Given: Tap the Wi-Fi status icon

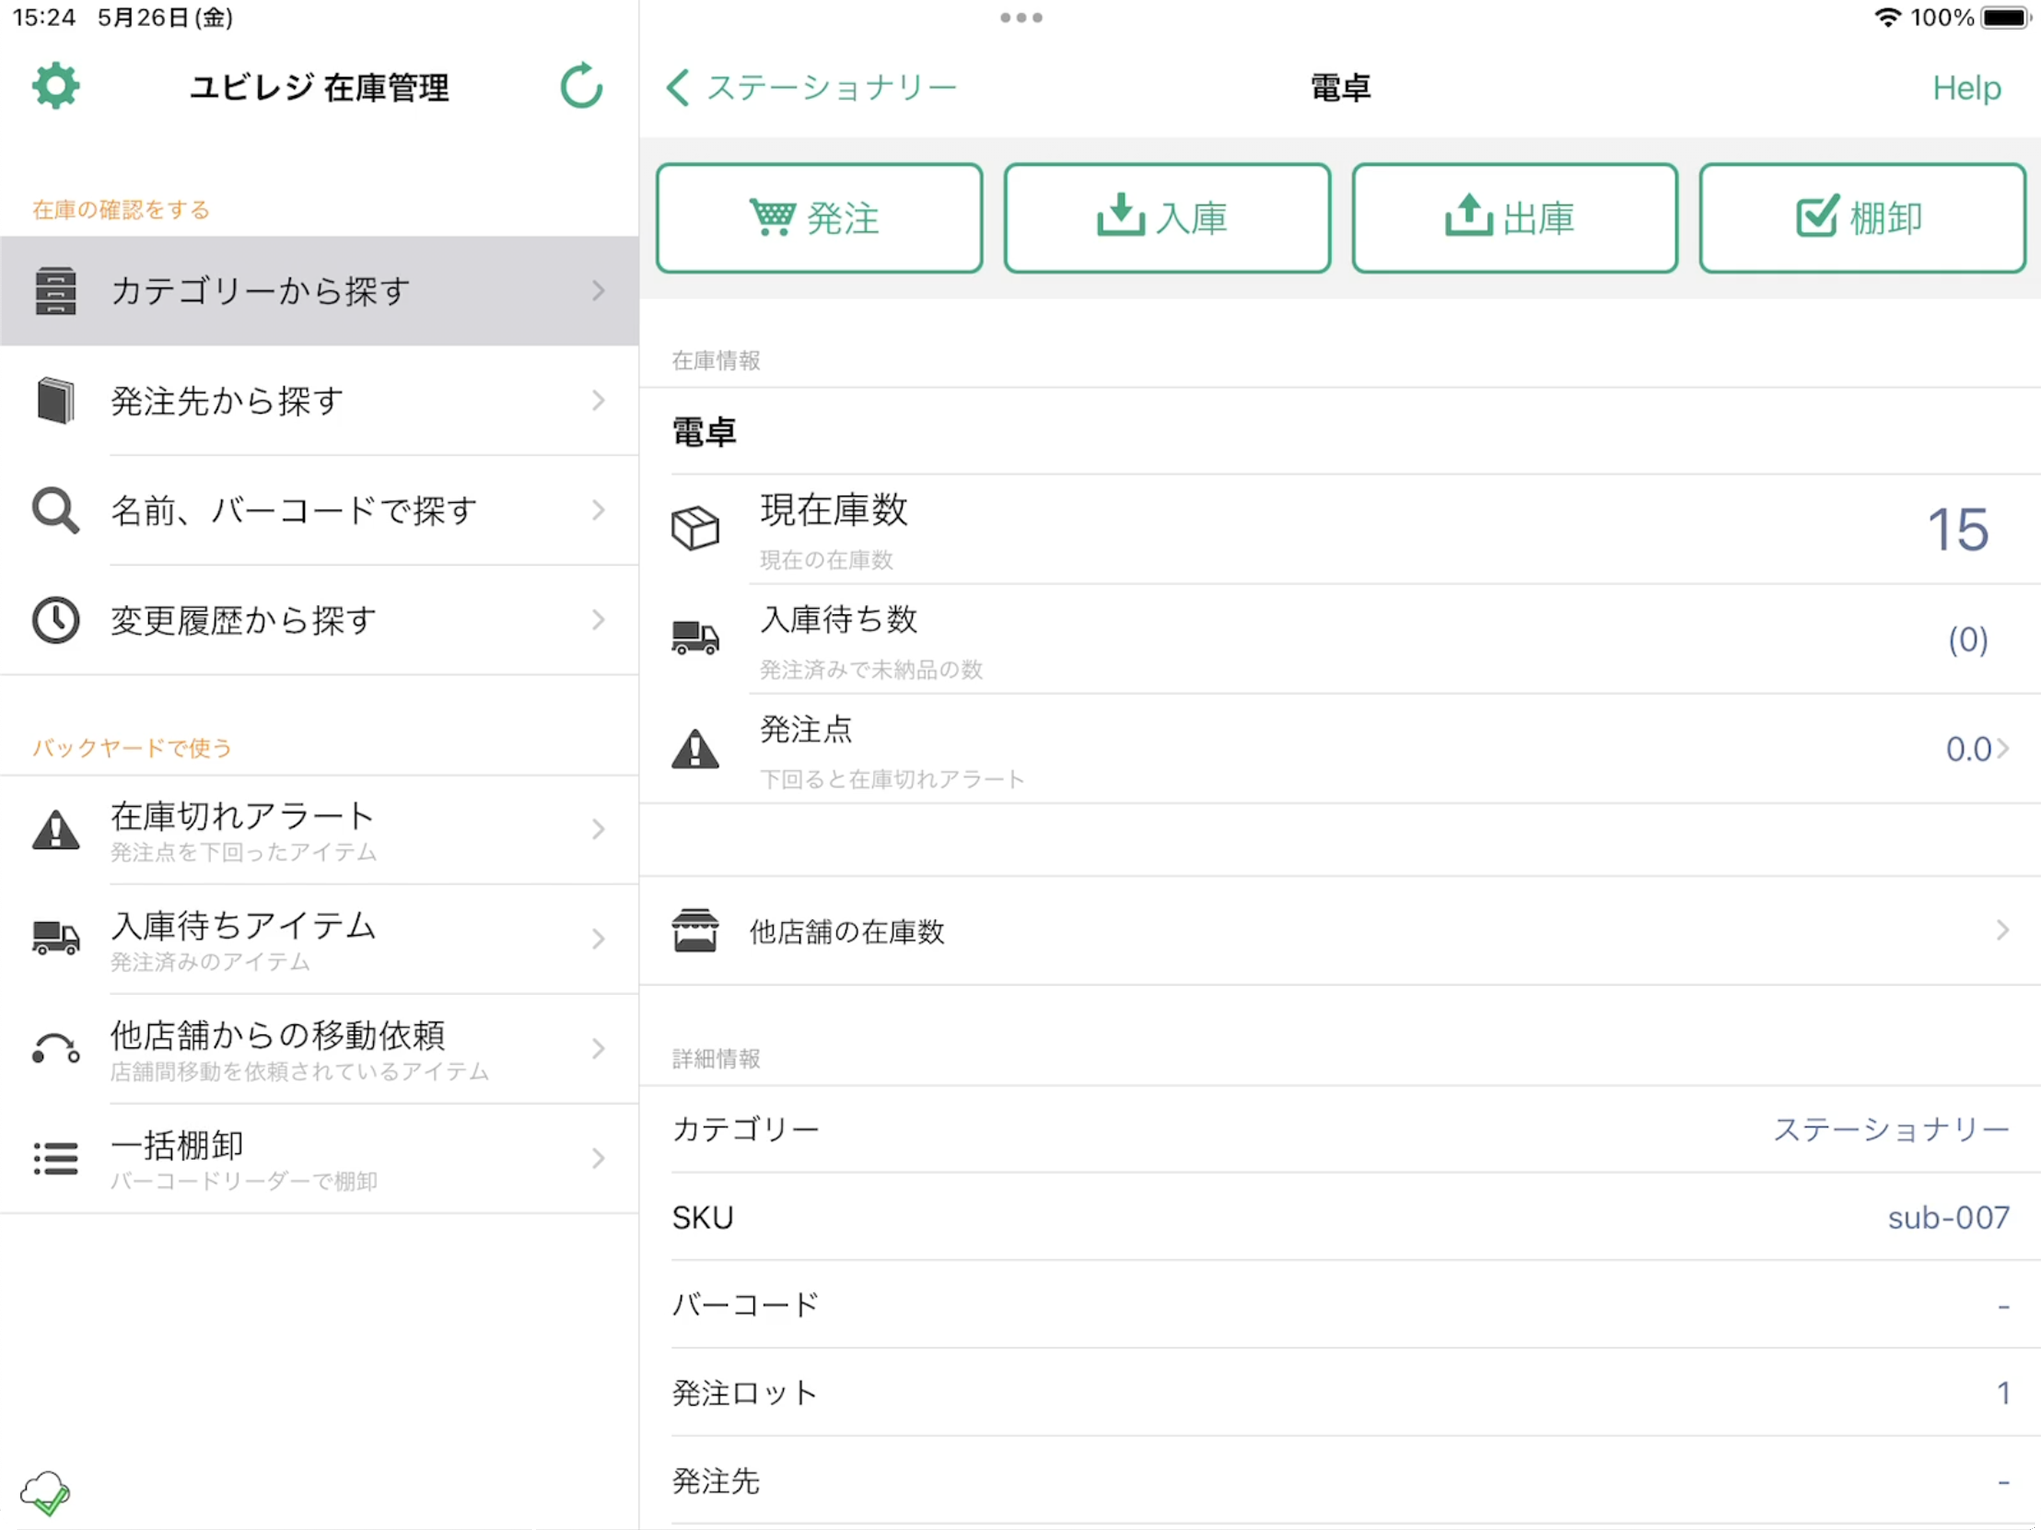Looking at the screenshot, I should tap(1887, 18).
